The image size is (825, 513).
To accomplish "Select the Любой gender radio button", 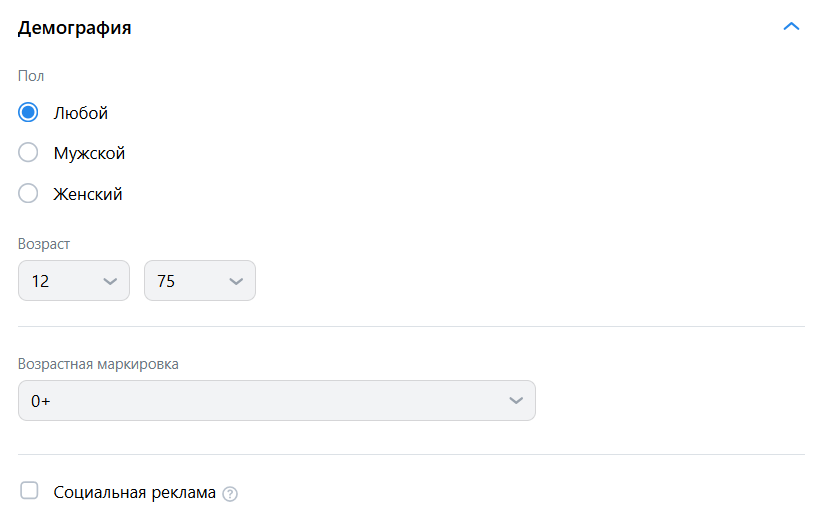I will (28, 113).
